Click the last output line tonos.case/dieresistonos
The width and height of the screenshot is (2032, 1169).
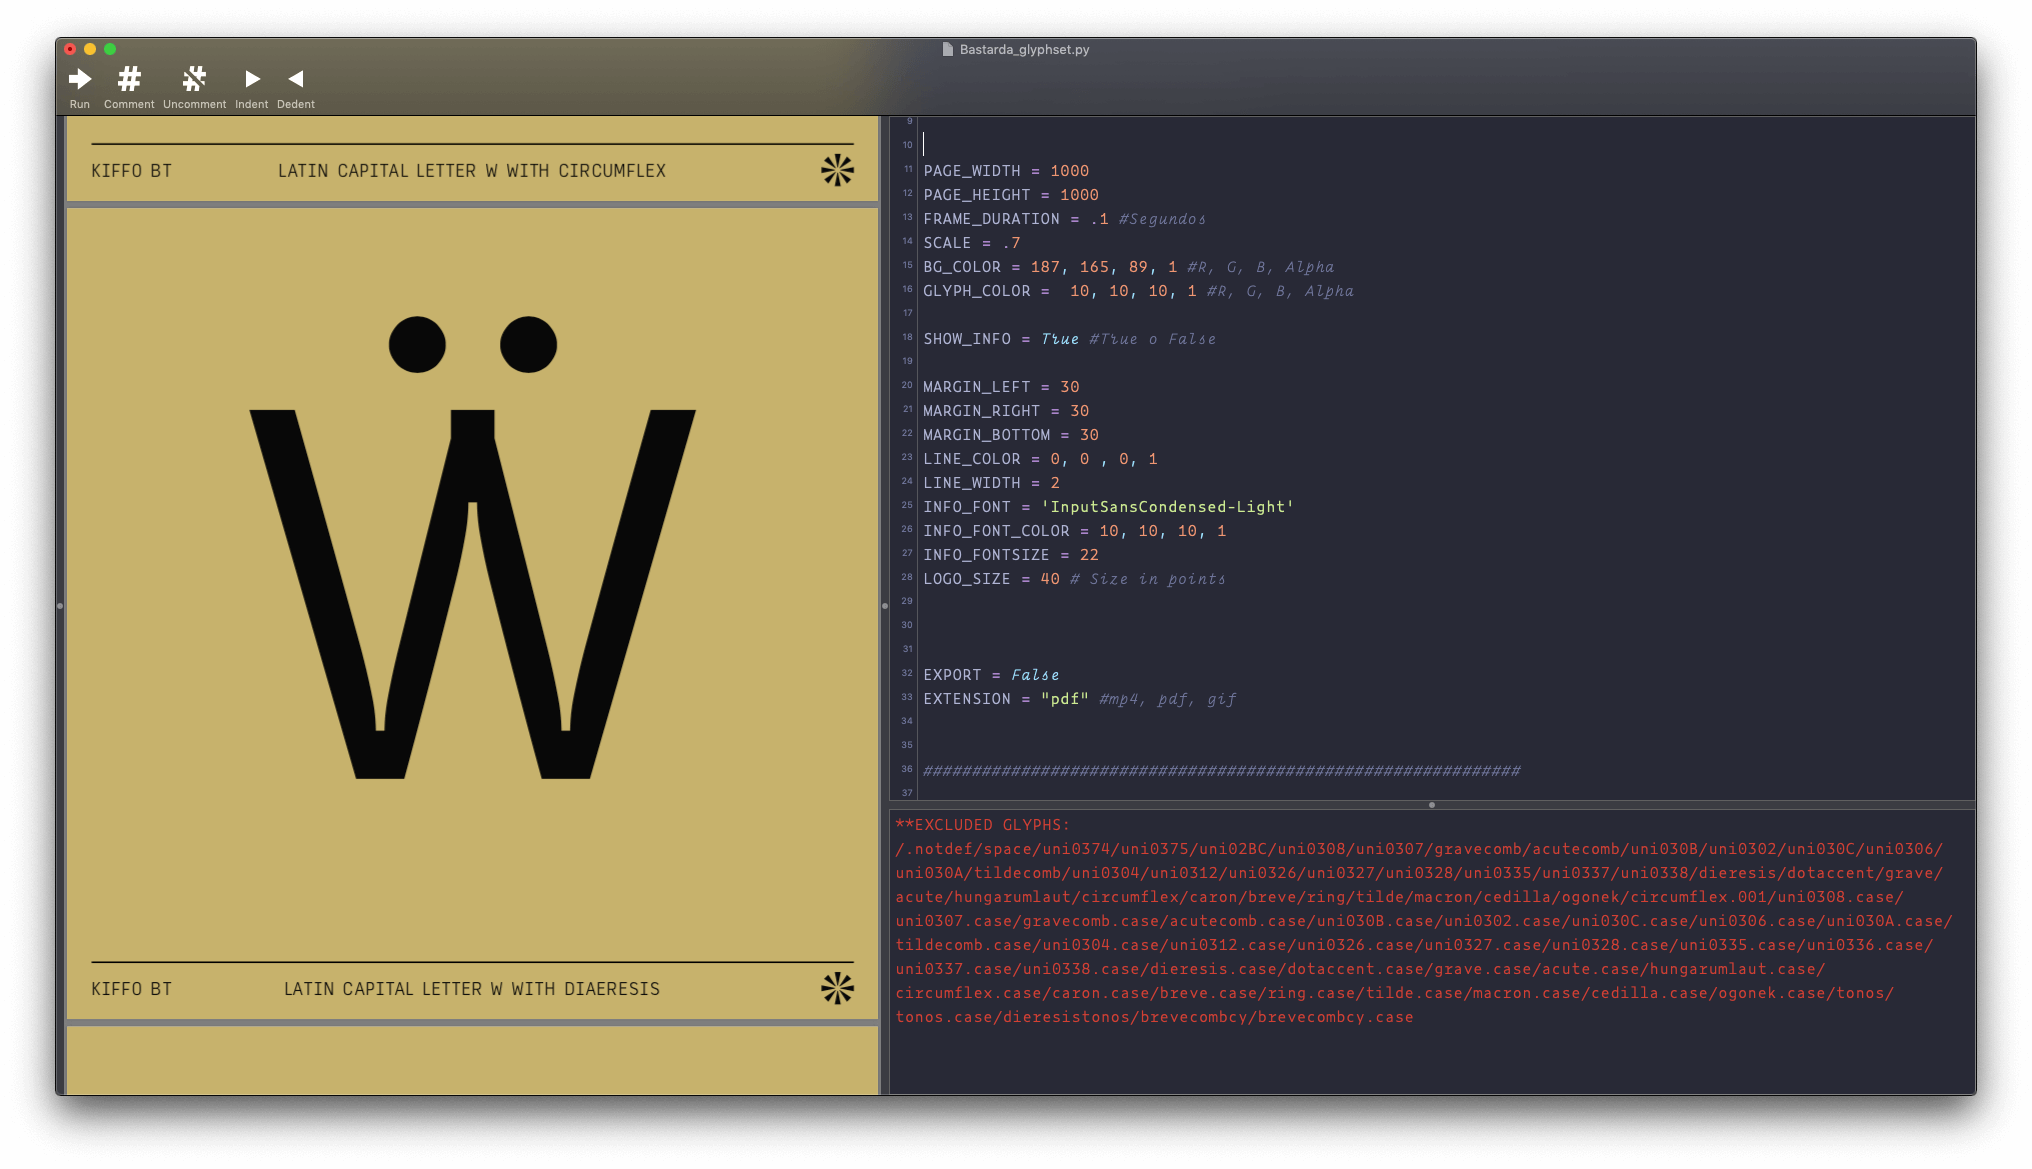point(1154,1017)
